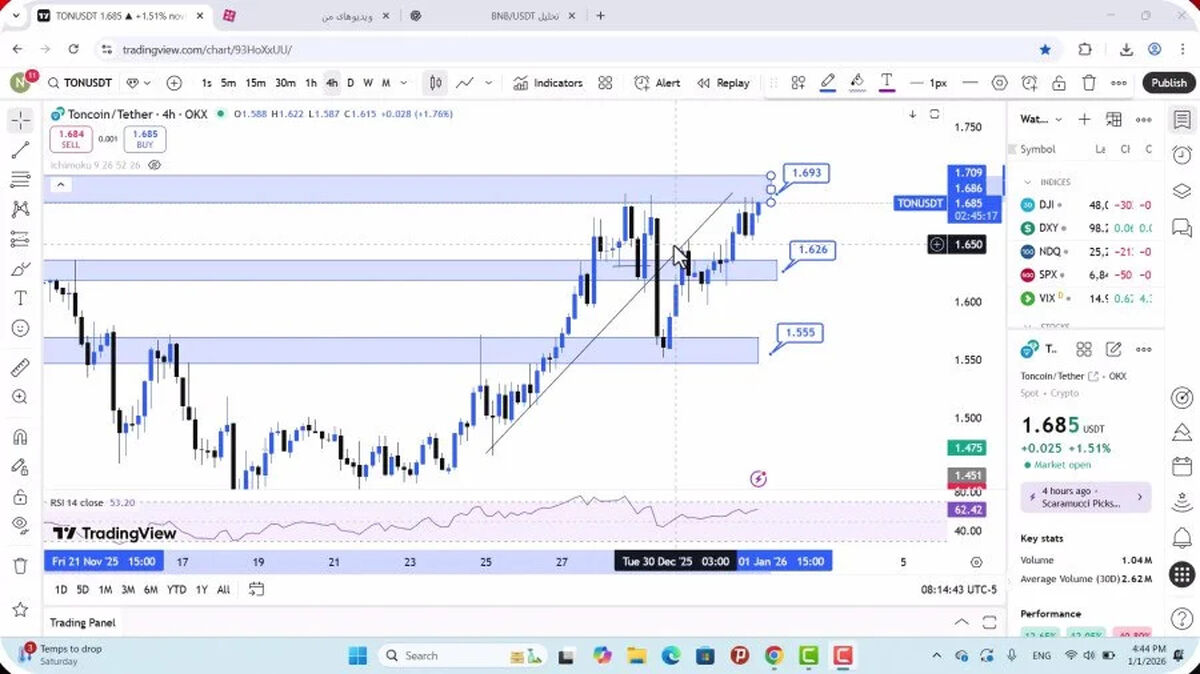Add symbol to watchlist plus icon
The width and height of the screenshot is (1200, 674).
pos(1084,119)
